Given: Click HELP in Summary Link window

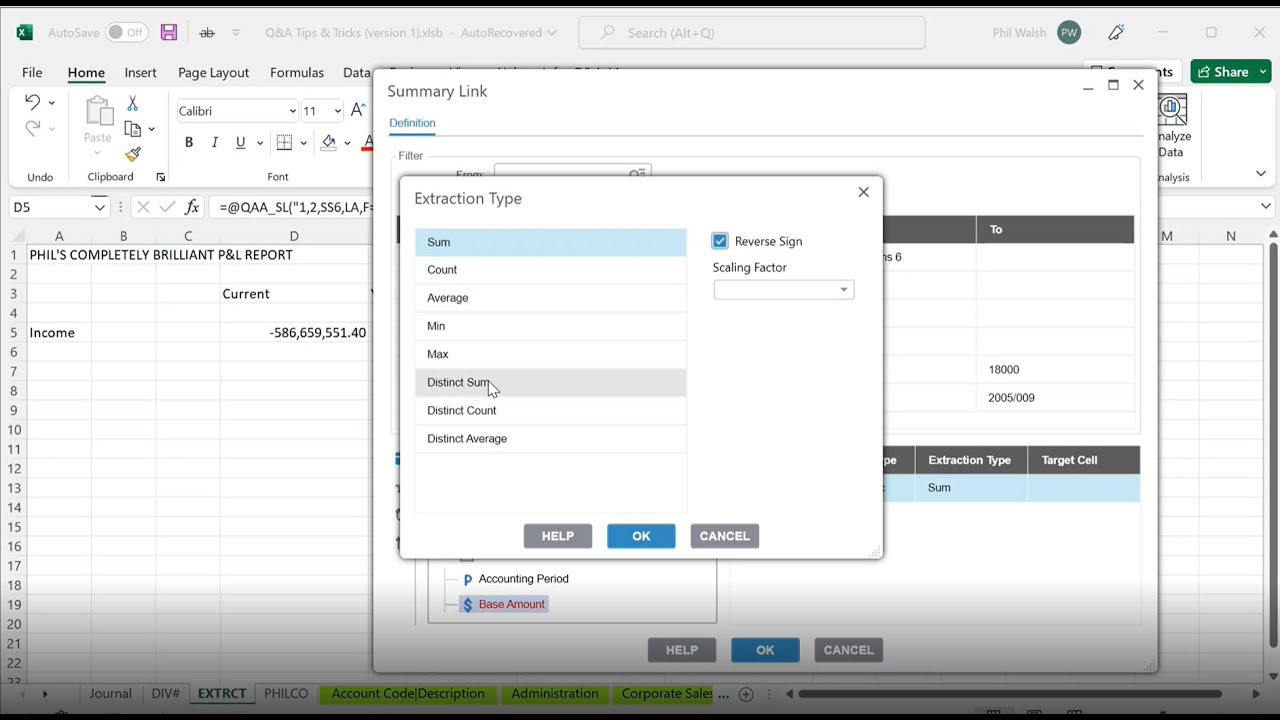Looking at the screenshot, I should click(682, 650).
